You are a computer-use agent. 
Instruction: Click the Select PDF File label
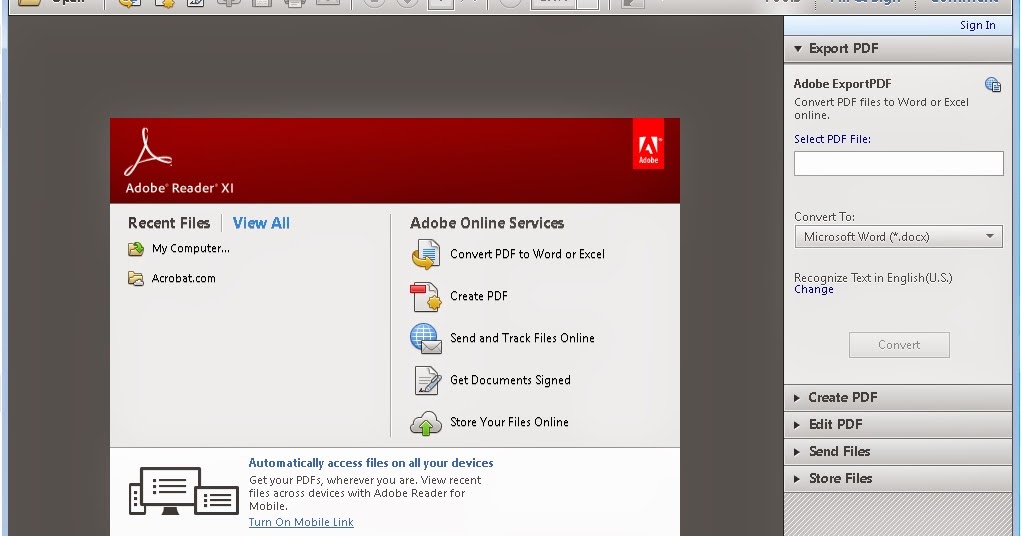click(x=832, y=139)
